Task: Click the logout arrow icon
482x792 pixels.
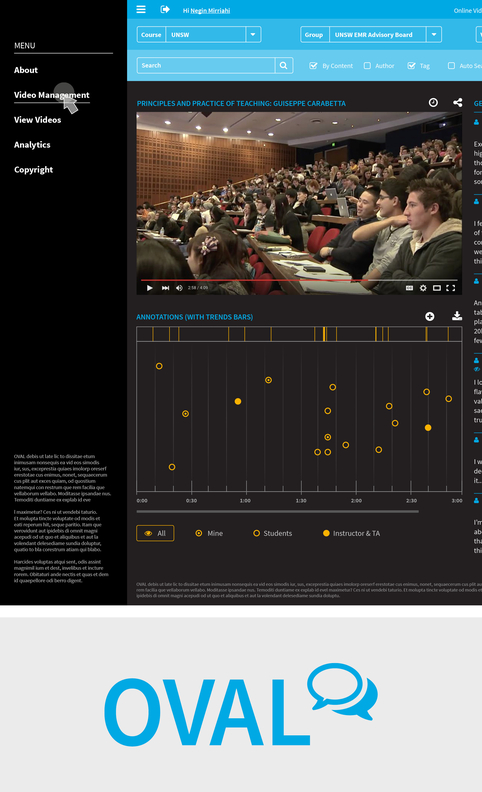Action: tap(165, 9)
